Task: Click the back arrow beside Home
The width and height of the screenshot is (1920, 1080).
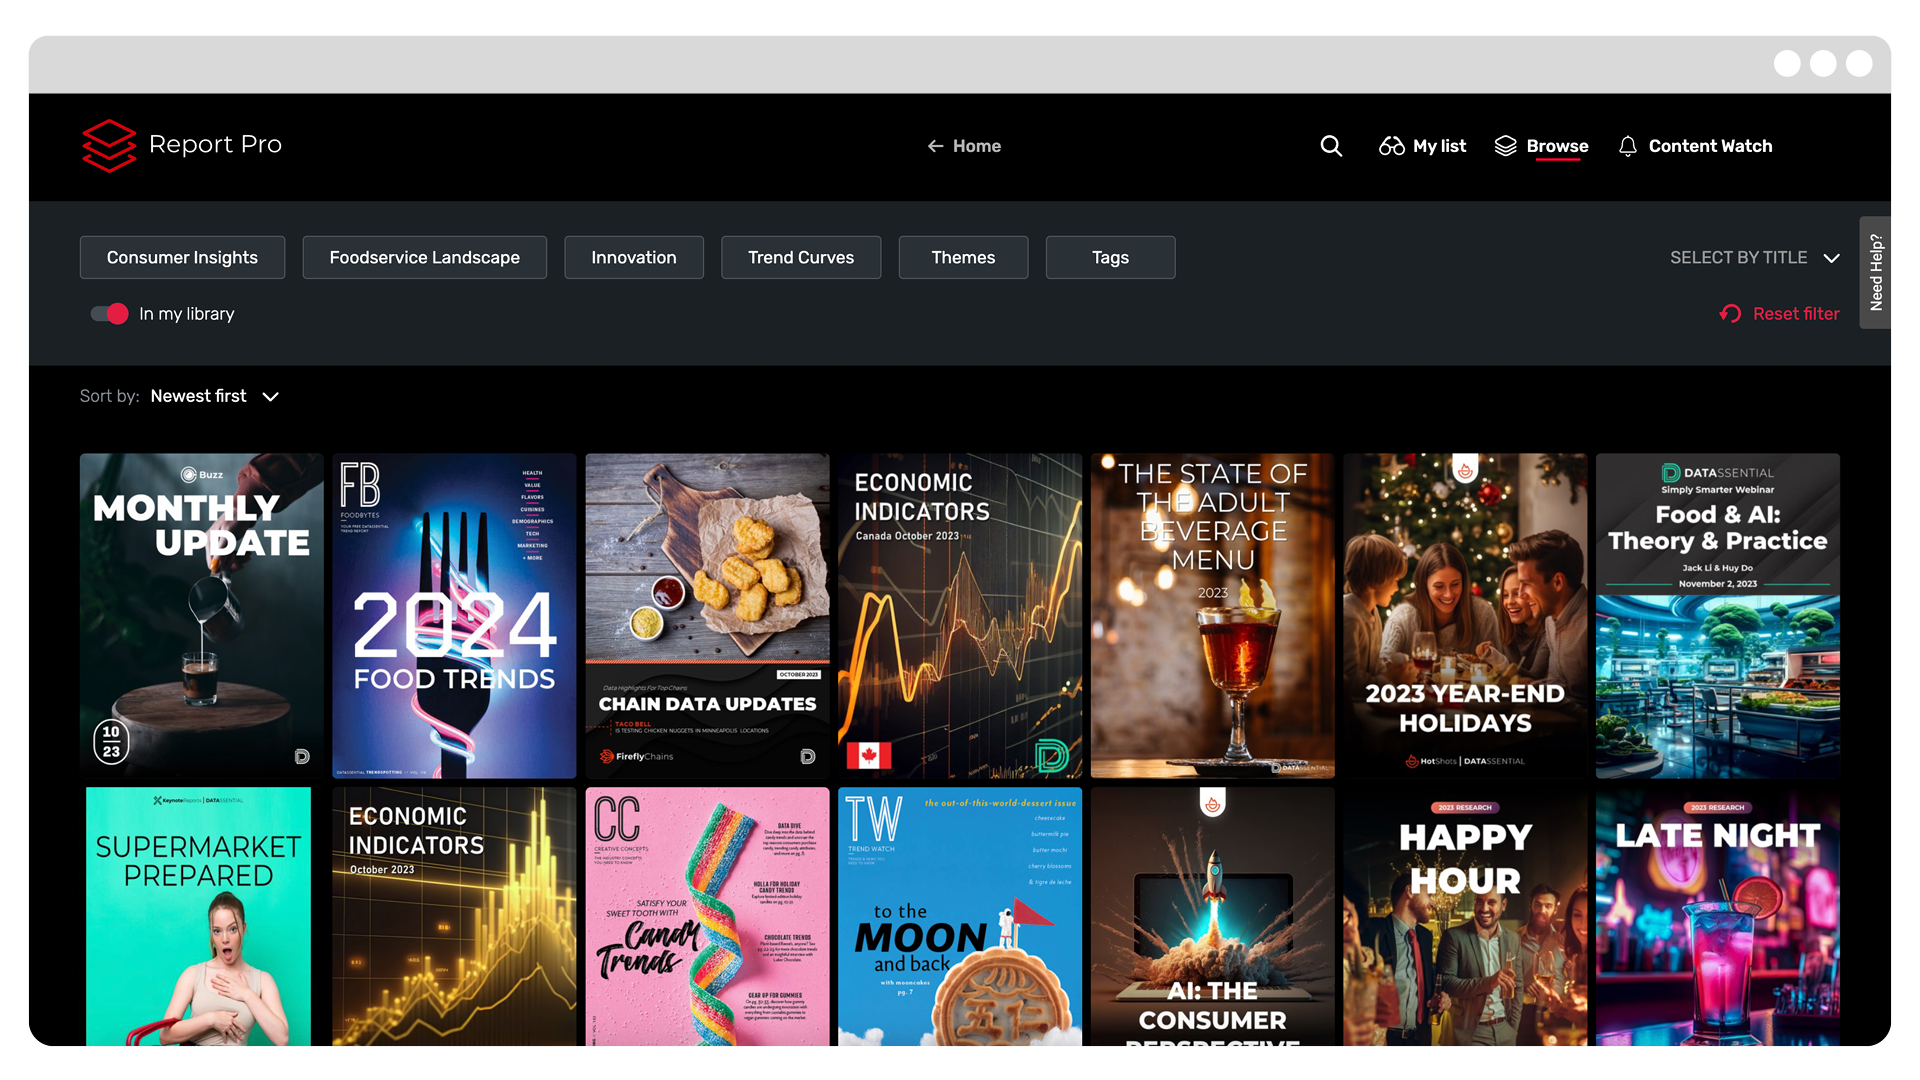Action: tap(935, 146)
